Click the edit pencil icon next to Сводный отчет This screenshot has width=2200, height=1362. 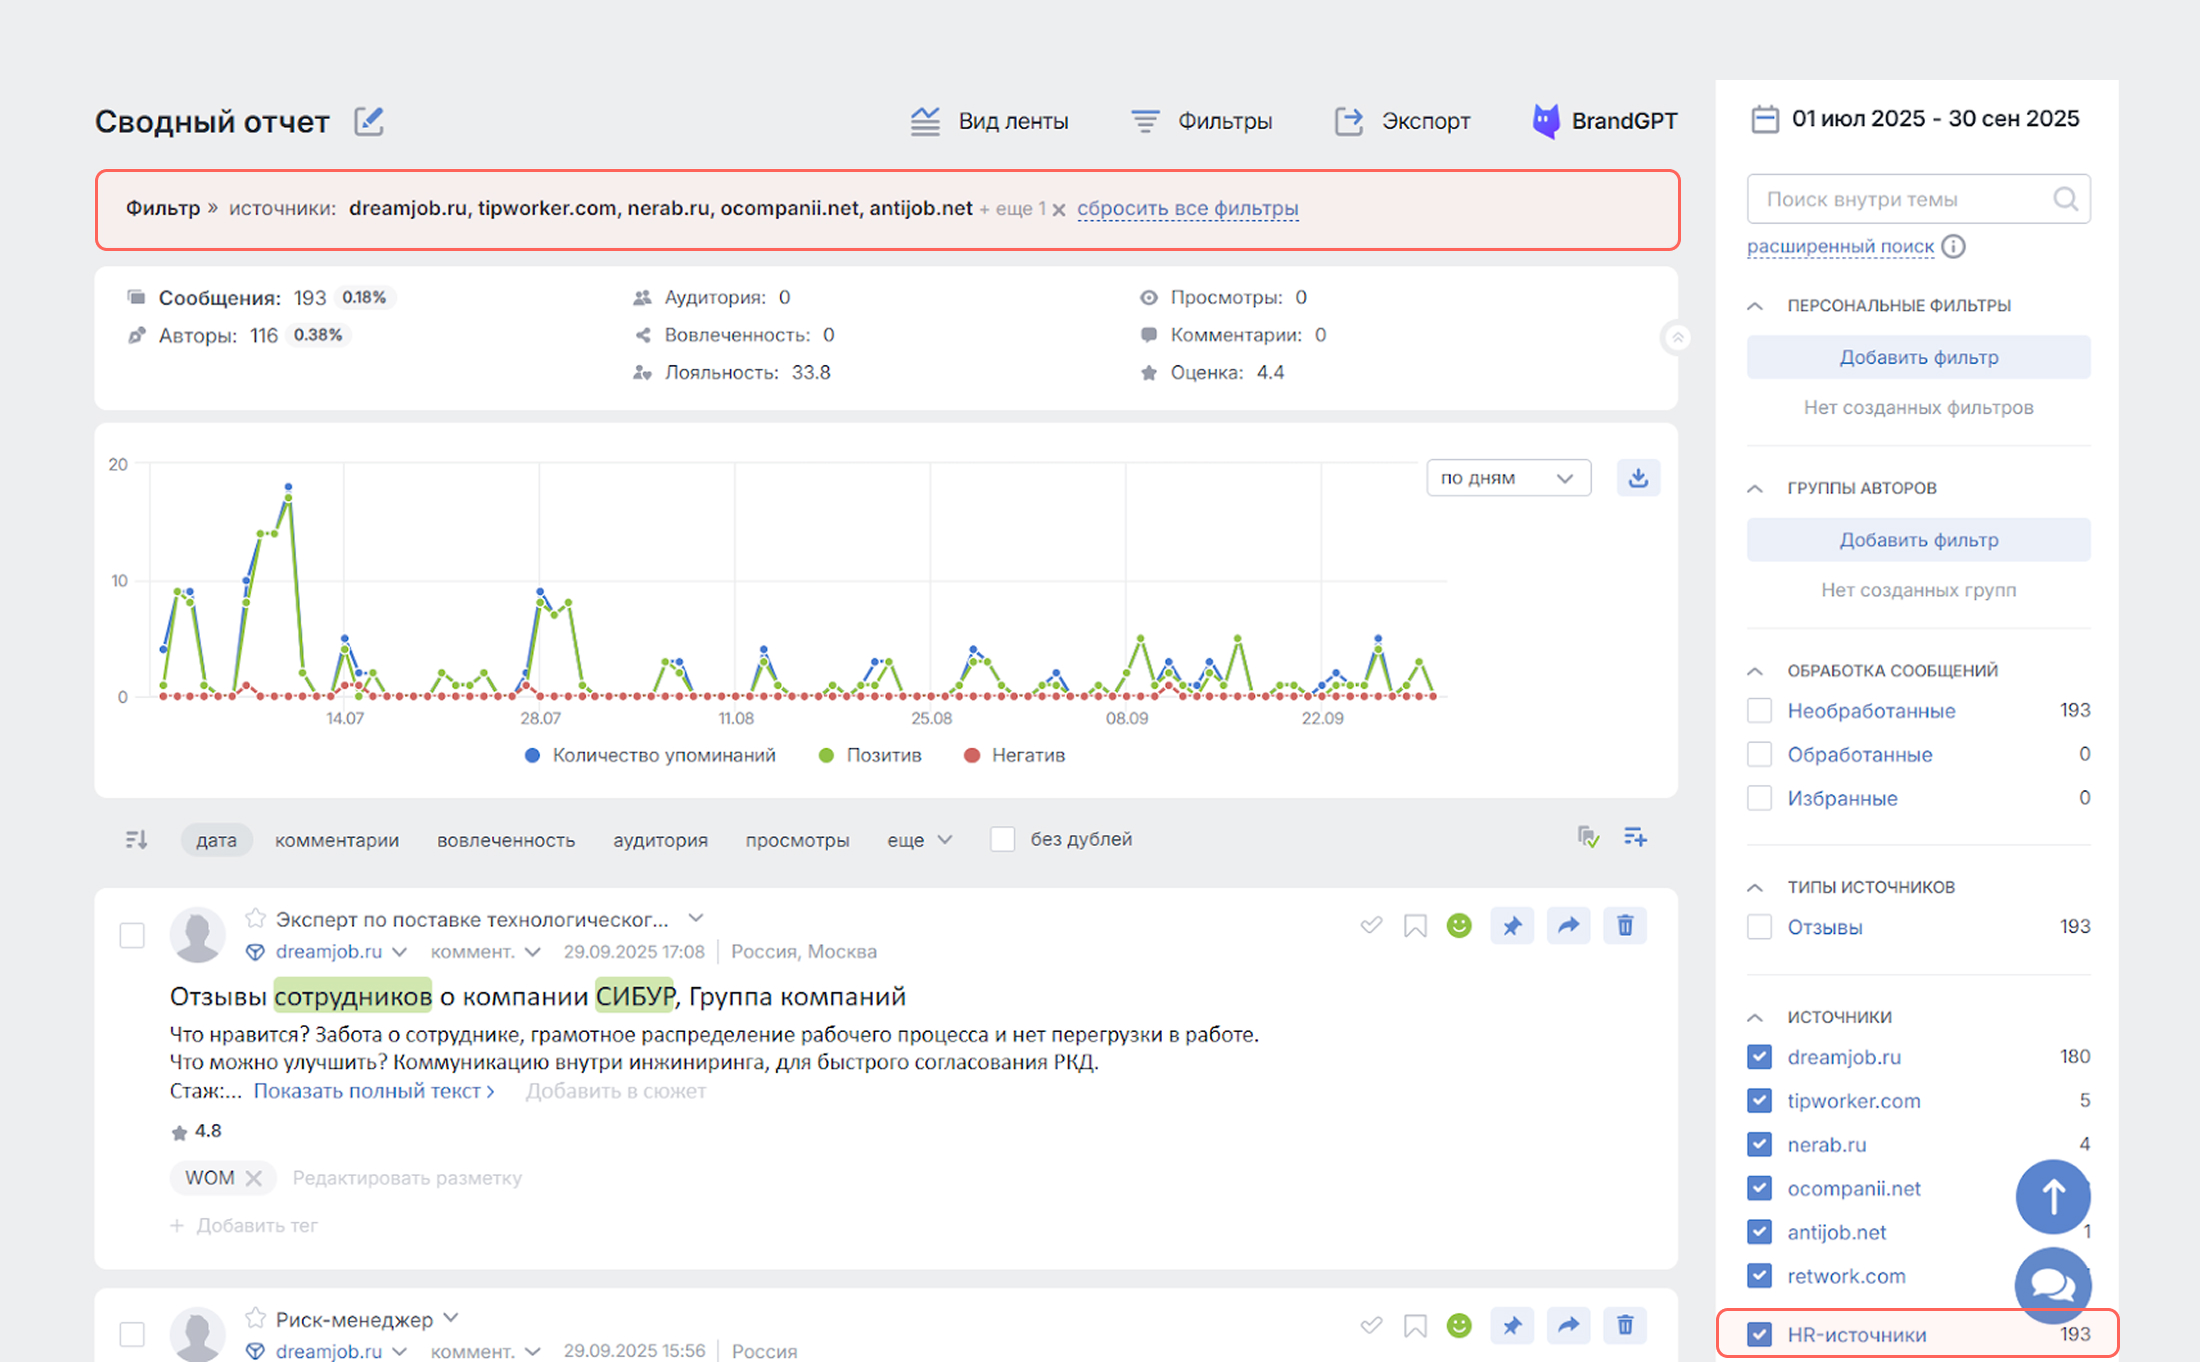pyautogui.click(x=368, y=121)
